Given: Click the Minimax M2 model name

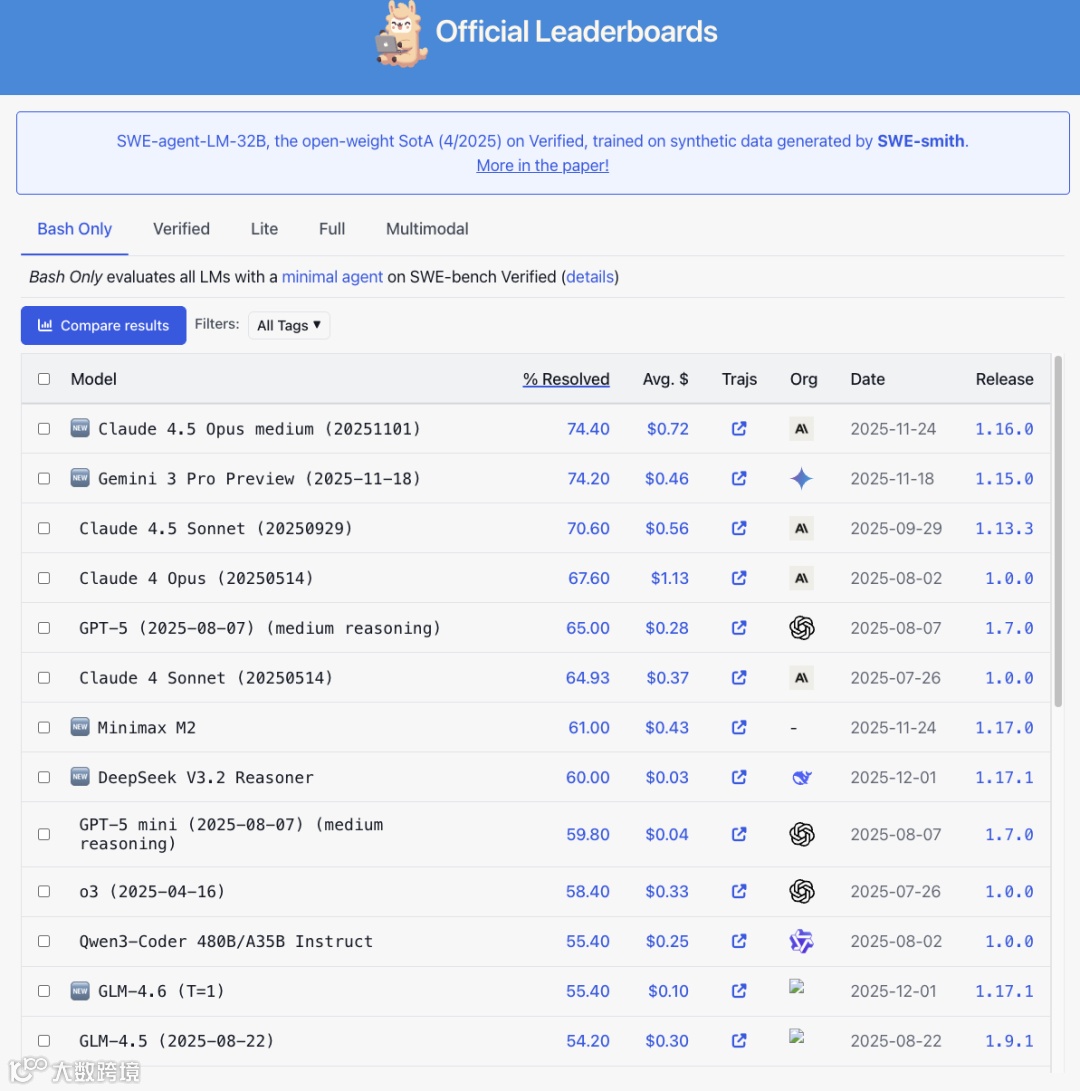Looking at the screenshot, I should (x=147, y=728).
